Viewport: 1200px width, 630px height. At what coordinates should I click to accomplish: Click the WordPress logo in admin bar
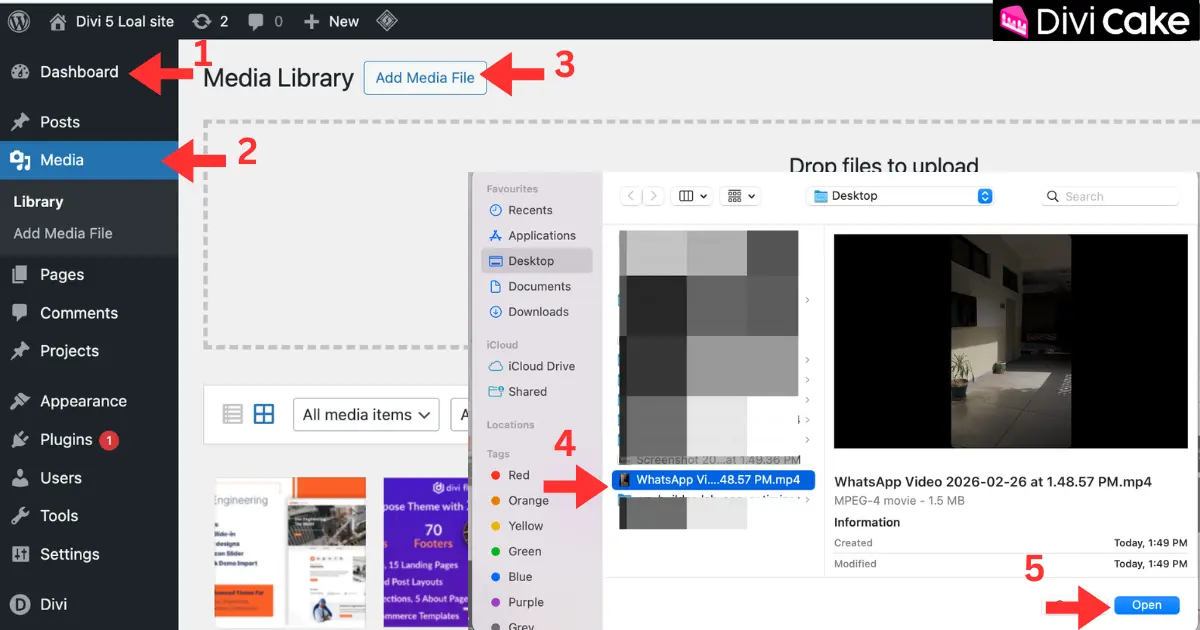click(x=19, y=21)
